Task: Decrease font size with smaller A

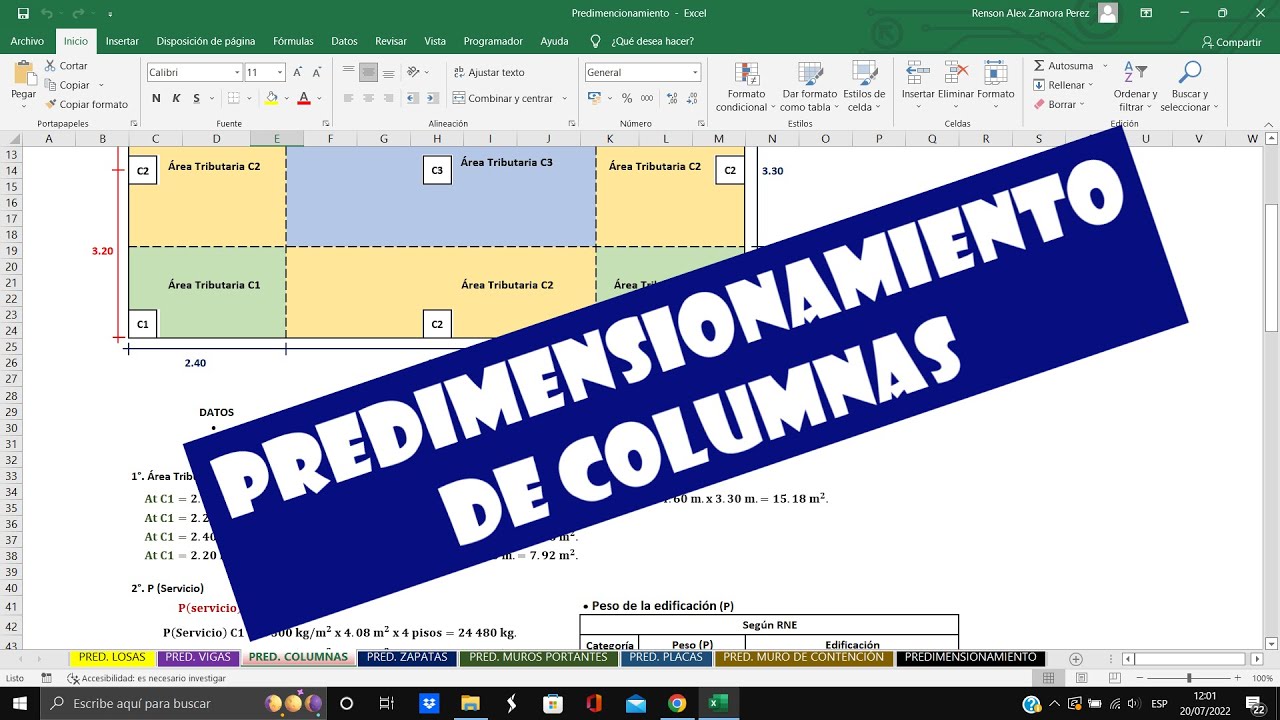Action: (316, 72)
